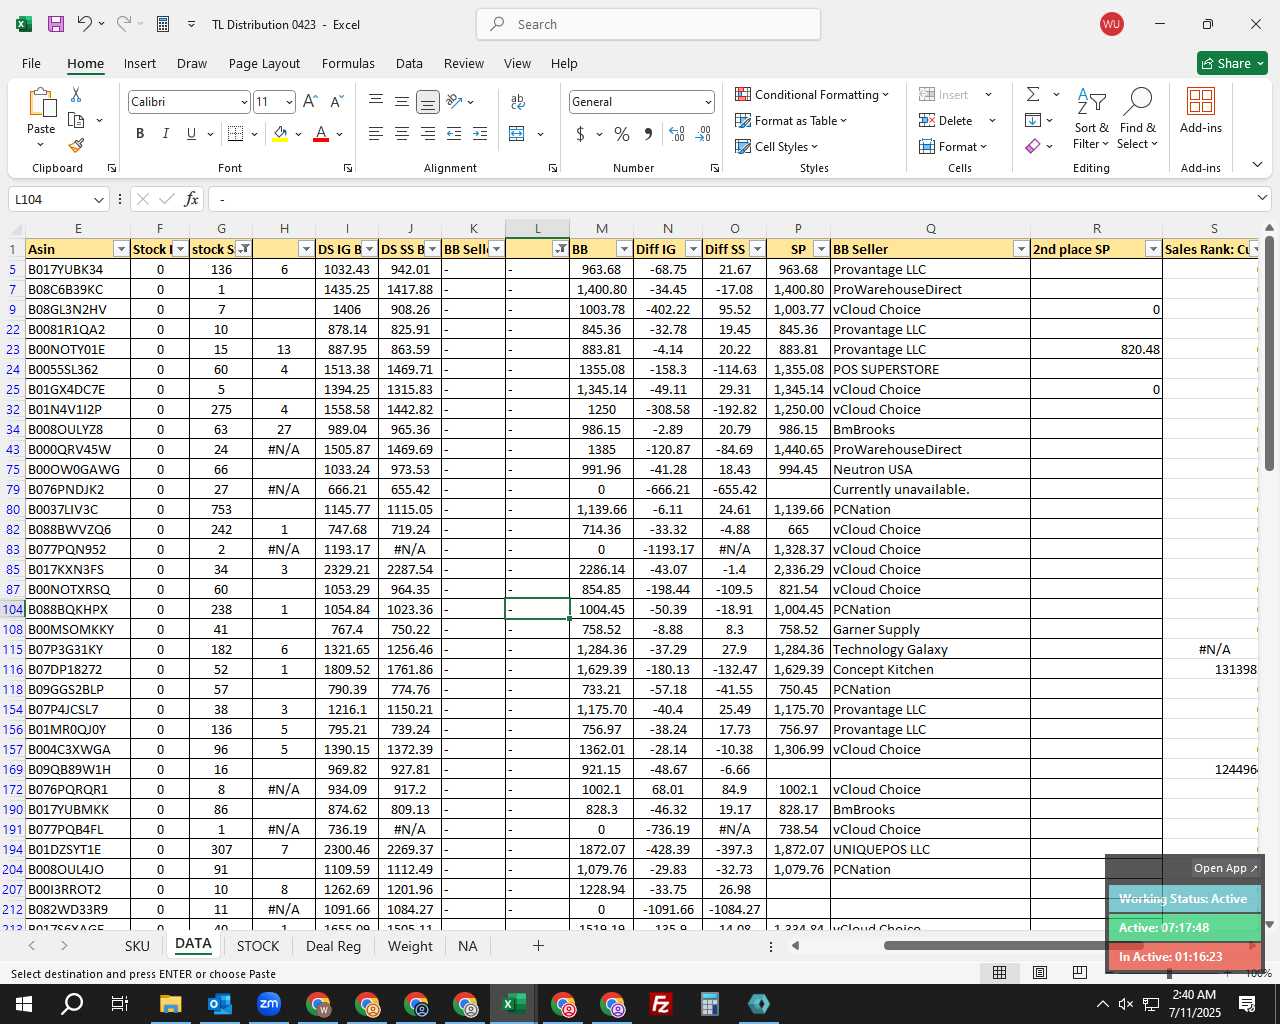Click the Find & Select button
This screenshot has height=1024, width=1280.
(x=1138, y=118)
